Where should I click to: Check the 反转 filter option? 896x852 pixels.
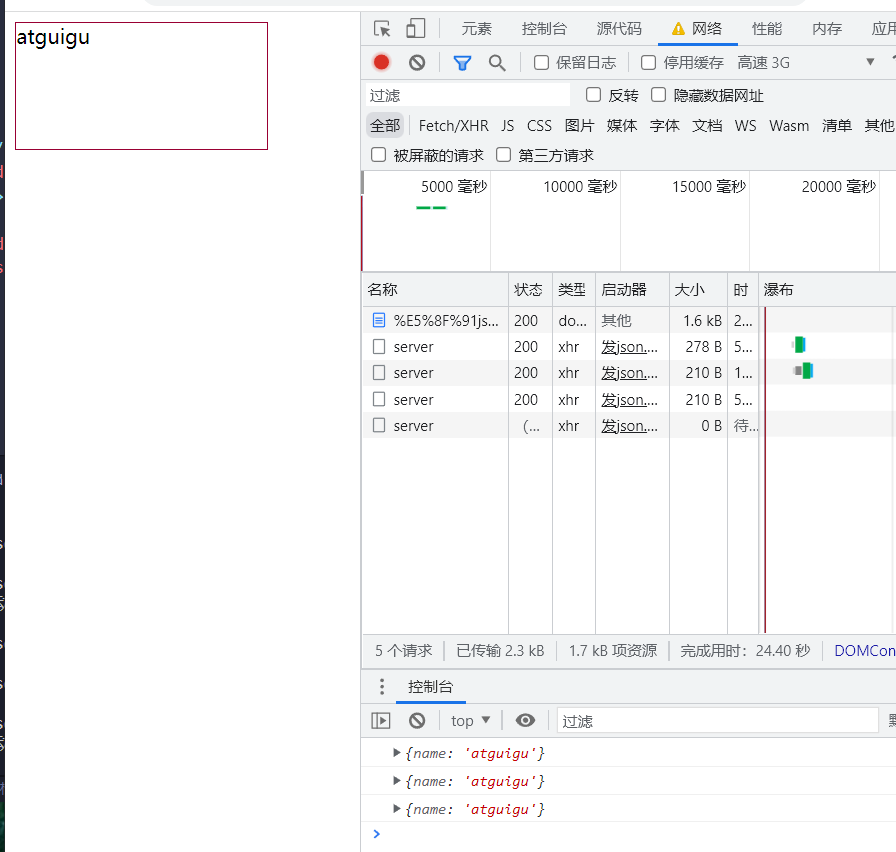point(594,94)
